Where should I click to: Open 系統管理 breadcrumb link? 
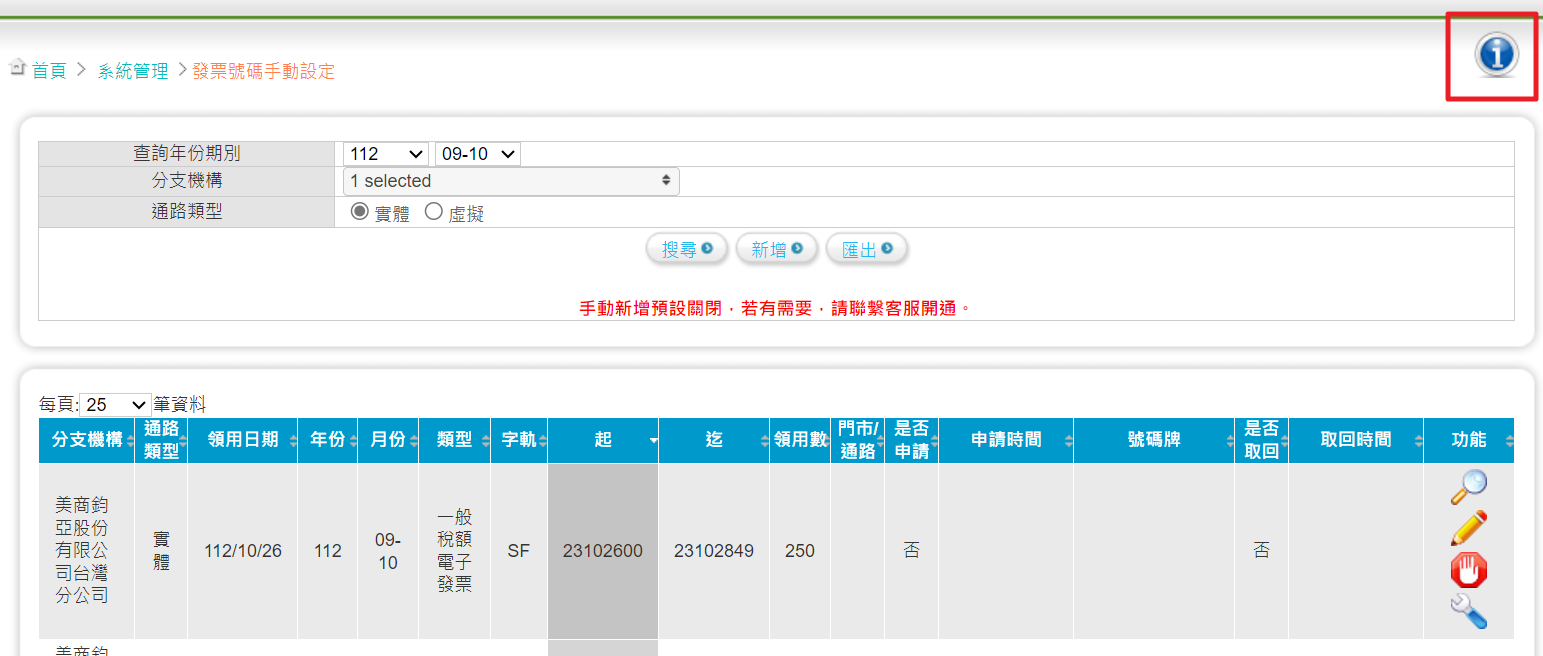[x=133, y=71]
